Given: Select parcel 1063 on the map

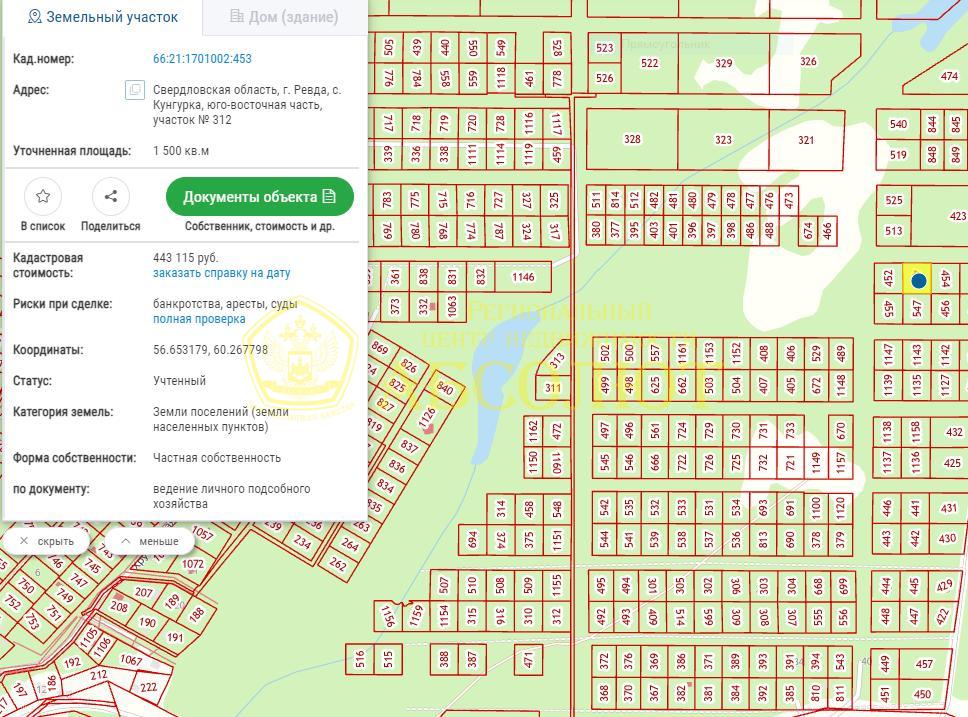Looking at the screenshot, I should pyautogui.click(x=452, y=306).
